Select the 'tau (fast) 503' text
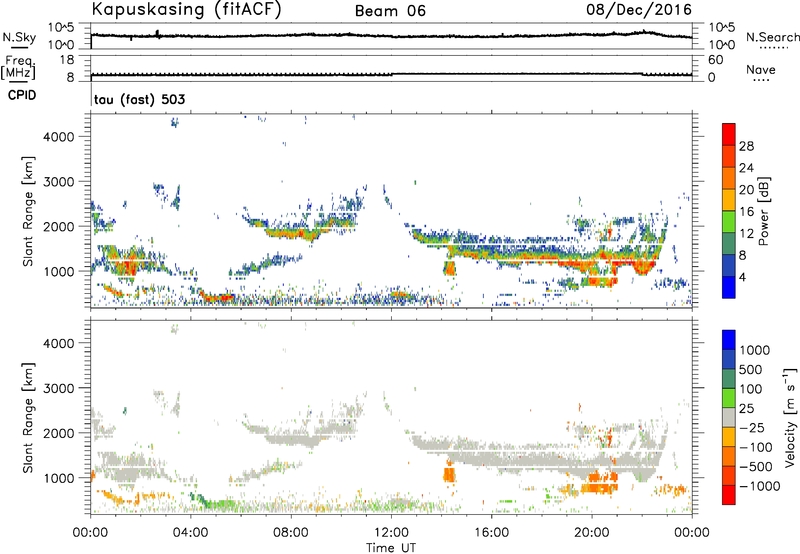This screenshot has height=554, width=800. pos(139,99)
